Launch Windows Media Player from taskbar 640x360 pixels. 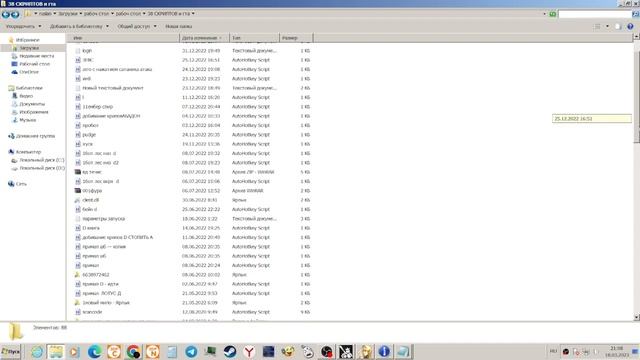(x=74, y=351)
